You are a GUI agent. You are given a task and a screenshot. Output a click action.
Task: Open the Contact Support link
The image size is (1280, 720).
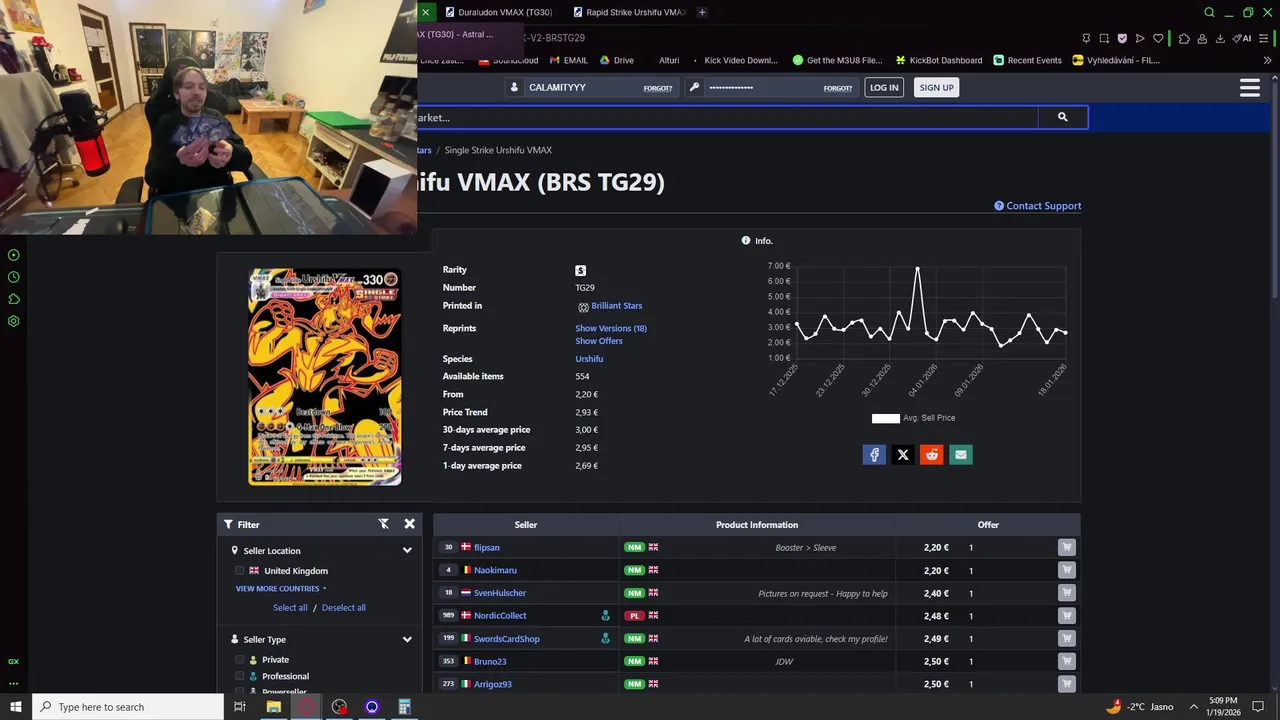pyautogui.click(x=1037, y=206)
